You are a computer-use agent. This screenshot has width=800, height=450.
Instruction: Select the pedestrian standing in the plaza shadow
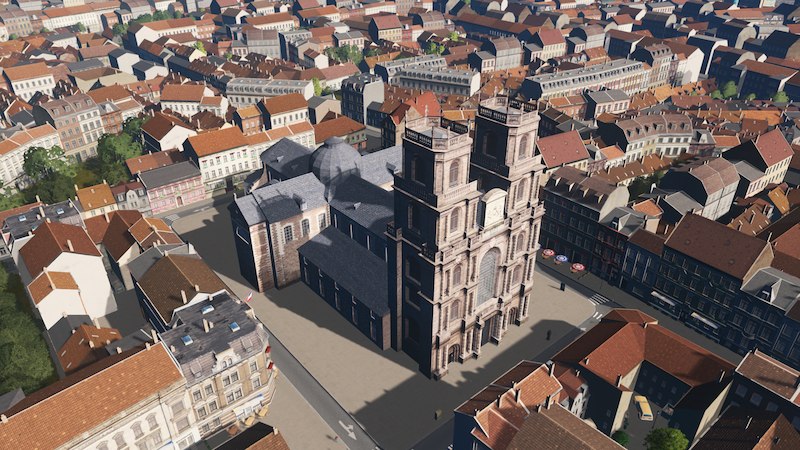(436, 412)
